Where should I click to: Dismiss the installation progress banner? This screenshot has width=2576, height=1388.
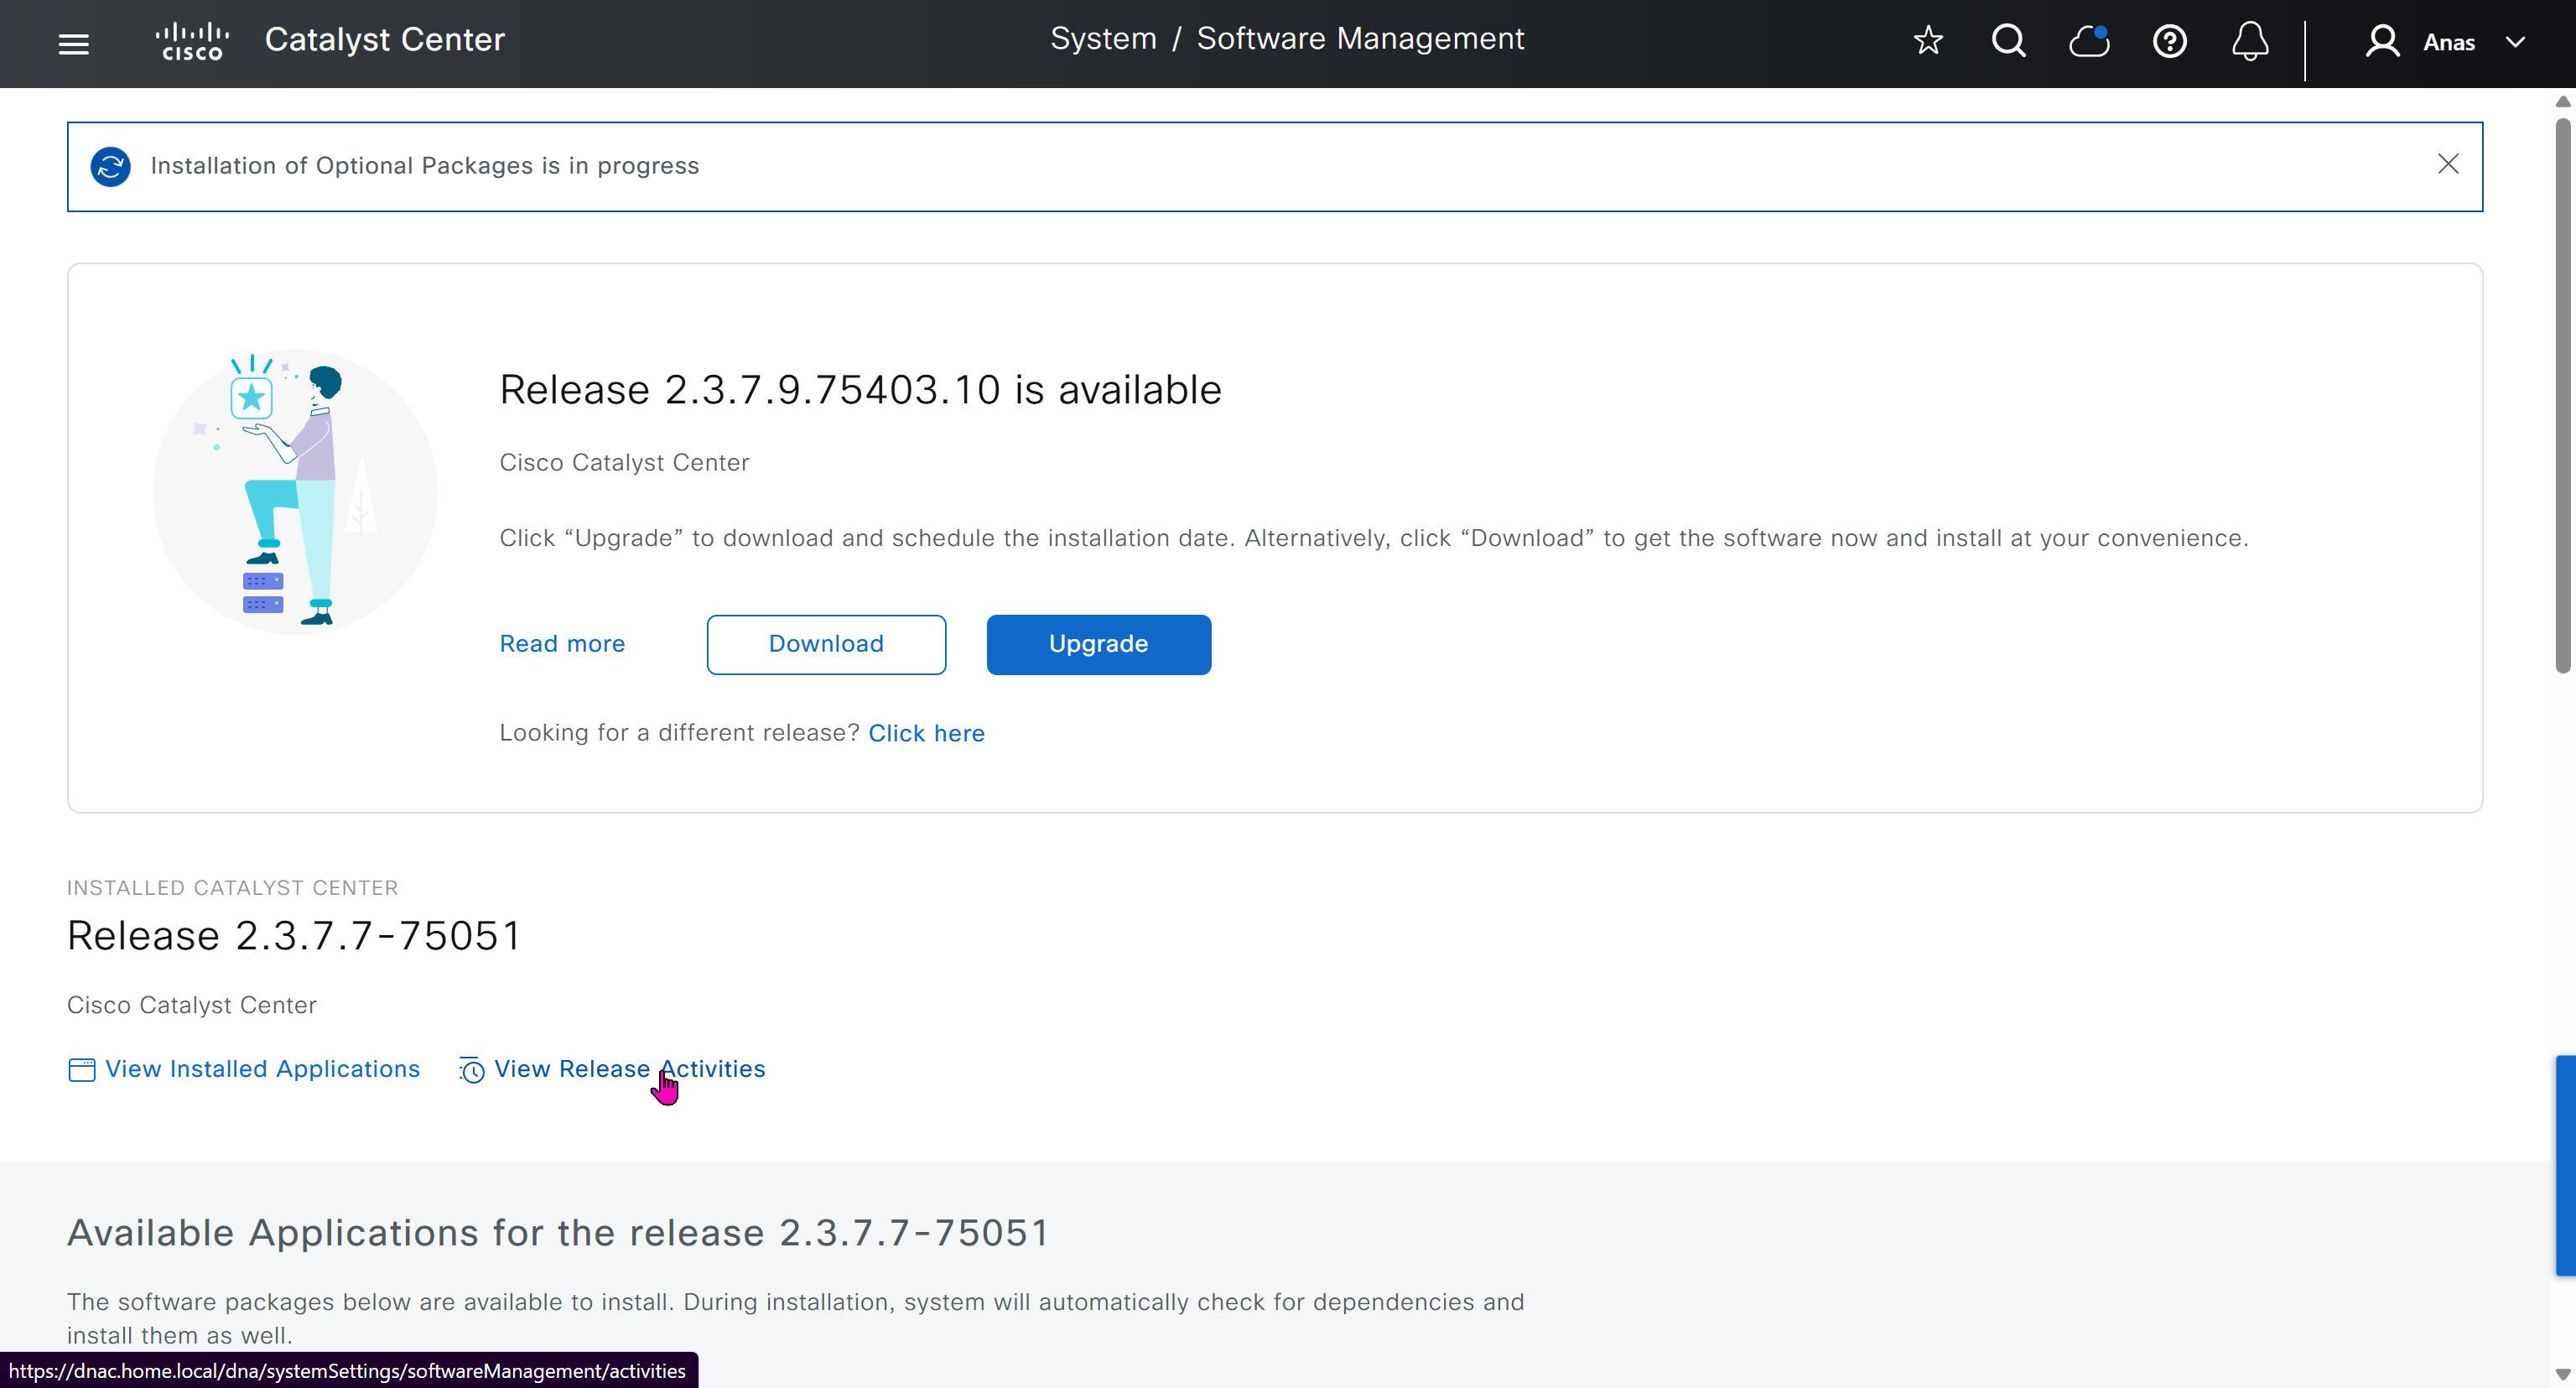click(x=2447, y=164)
